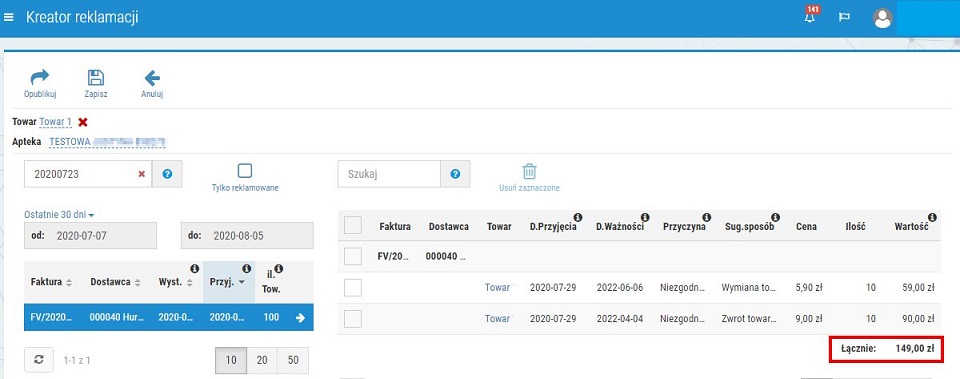The image size is (960, 379).
Task: Click the Opublikuj arrow icon
Action: coord(40,78)
